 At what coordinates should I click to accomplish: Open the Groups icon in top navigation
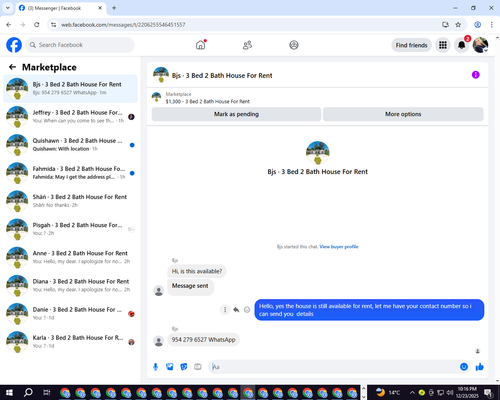(294, 45)
